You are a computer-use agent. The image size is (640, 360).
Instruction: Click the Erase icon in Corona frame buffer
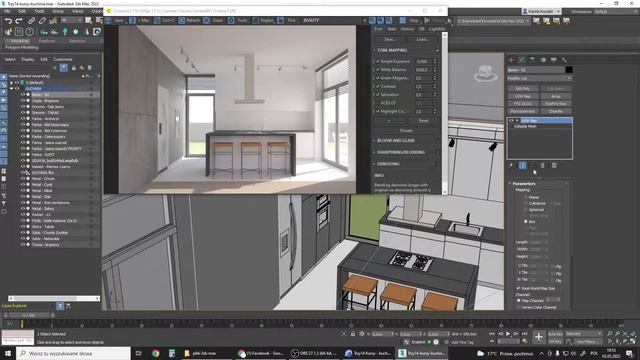coord(207,20)
